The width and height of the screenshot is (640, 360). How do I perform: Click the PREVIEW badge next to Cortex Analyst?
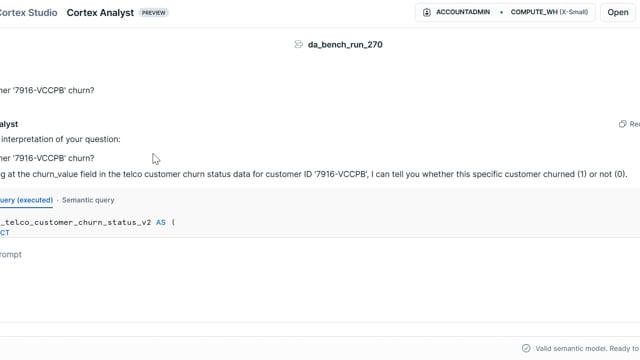[x=153, y=13]
